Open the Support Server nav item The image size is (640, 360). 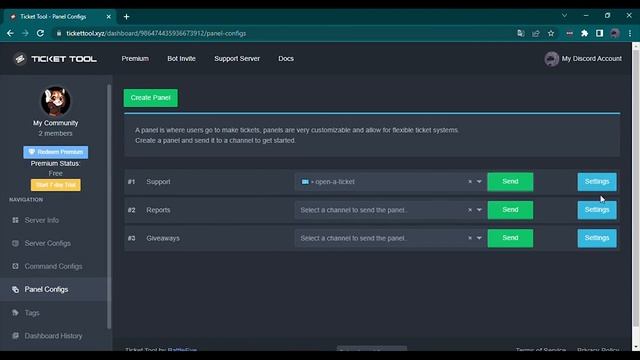click(237, 59)
